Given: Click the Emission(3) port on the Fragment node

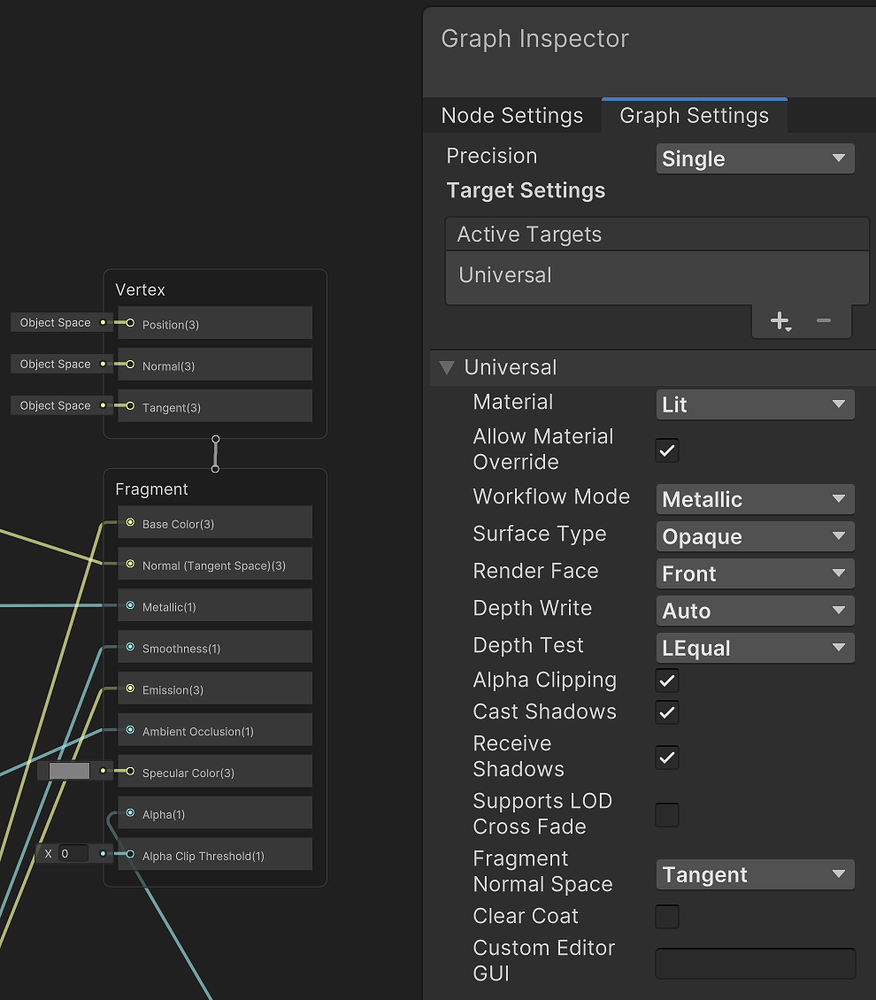Looking at the screenshot, I should point(128,688).
